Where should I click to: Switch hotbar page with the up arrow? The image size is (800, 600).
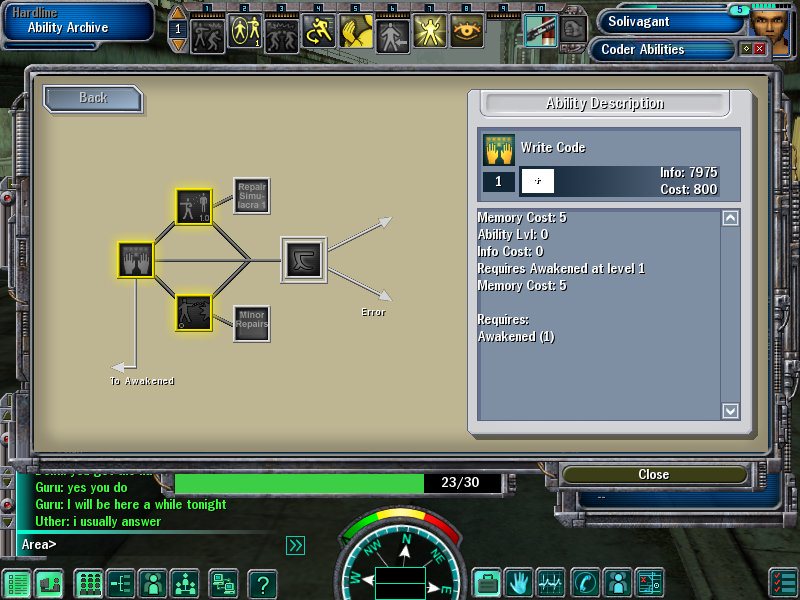click(x=178, y=13)
